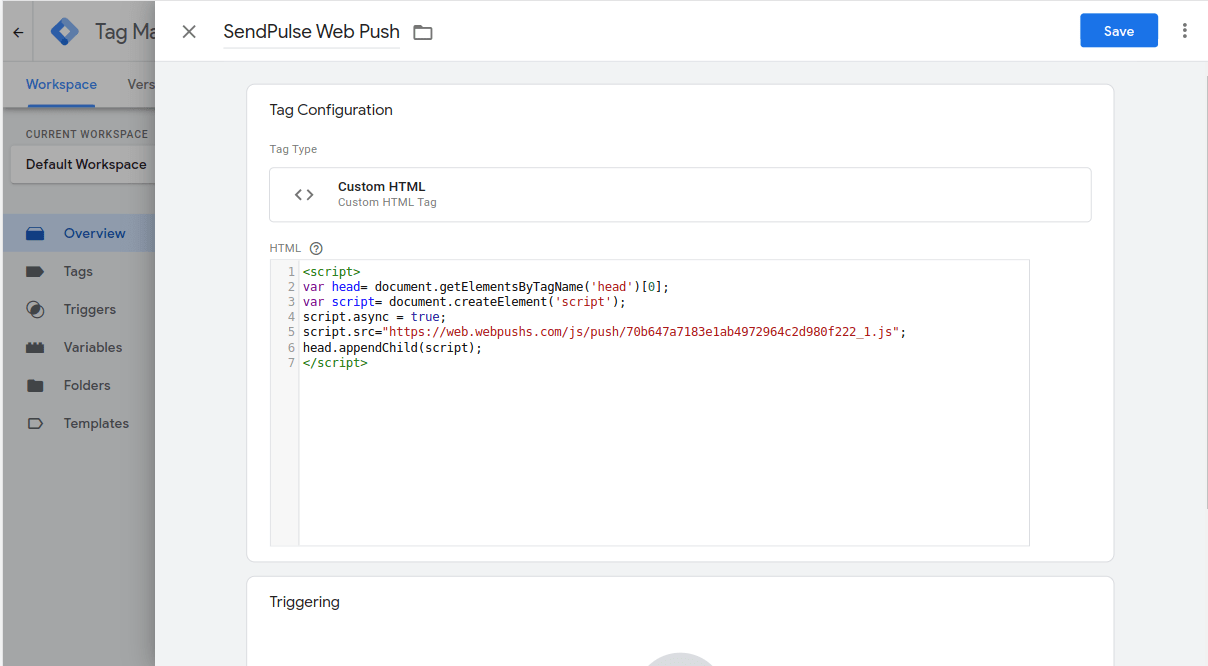The image size is (1208, 666).
Task: Close the tag editor with X icon
Action: (x=189, y=32)
